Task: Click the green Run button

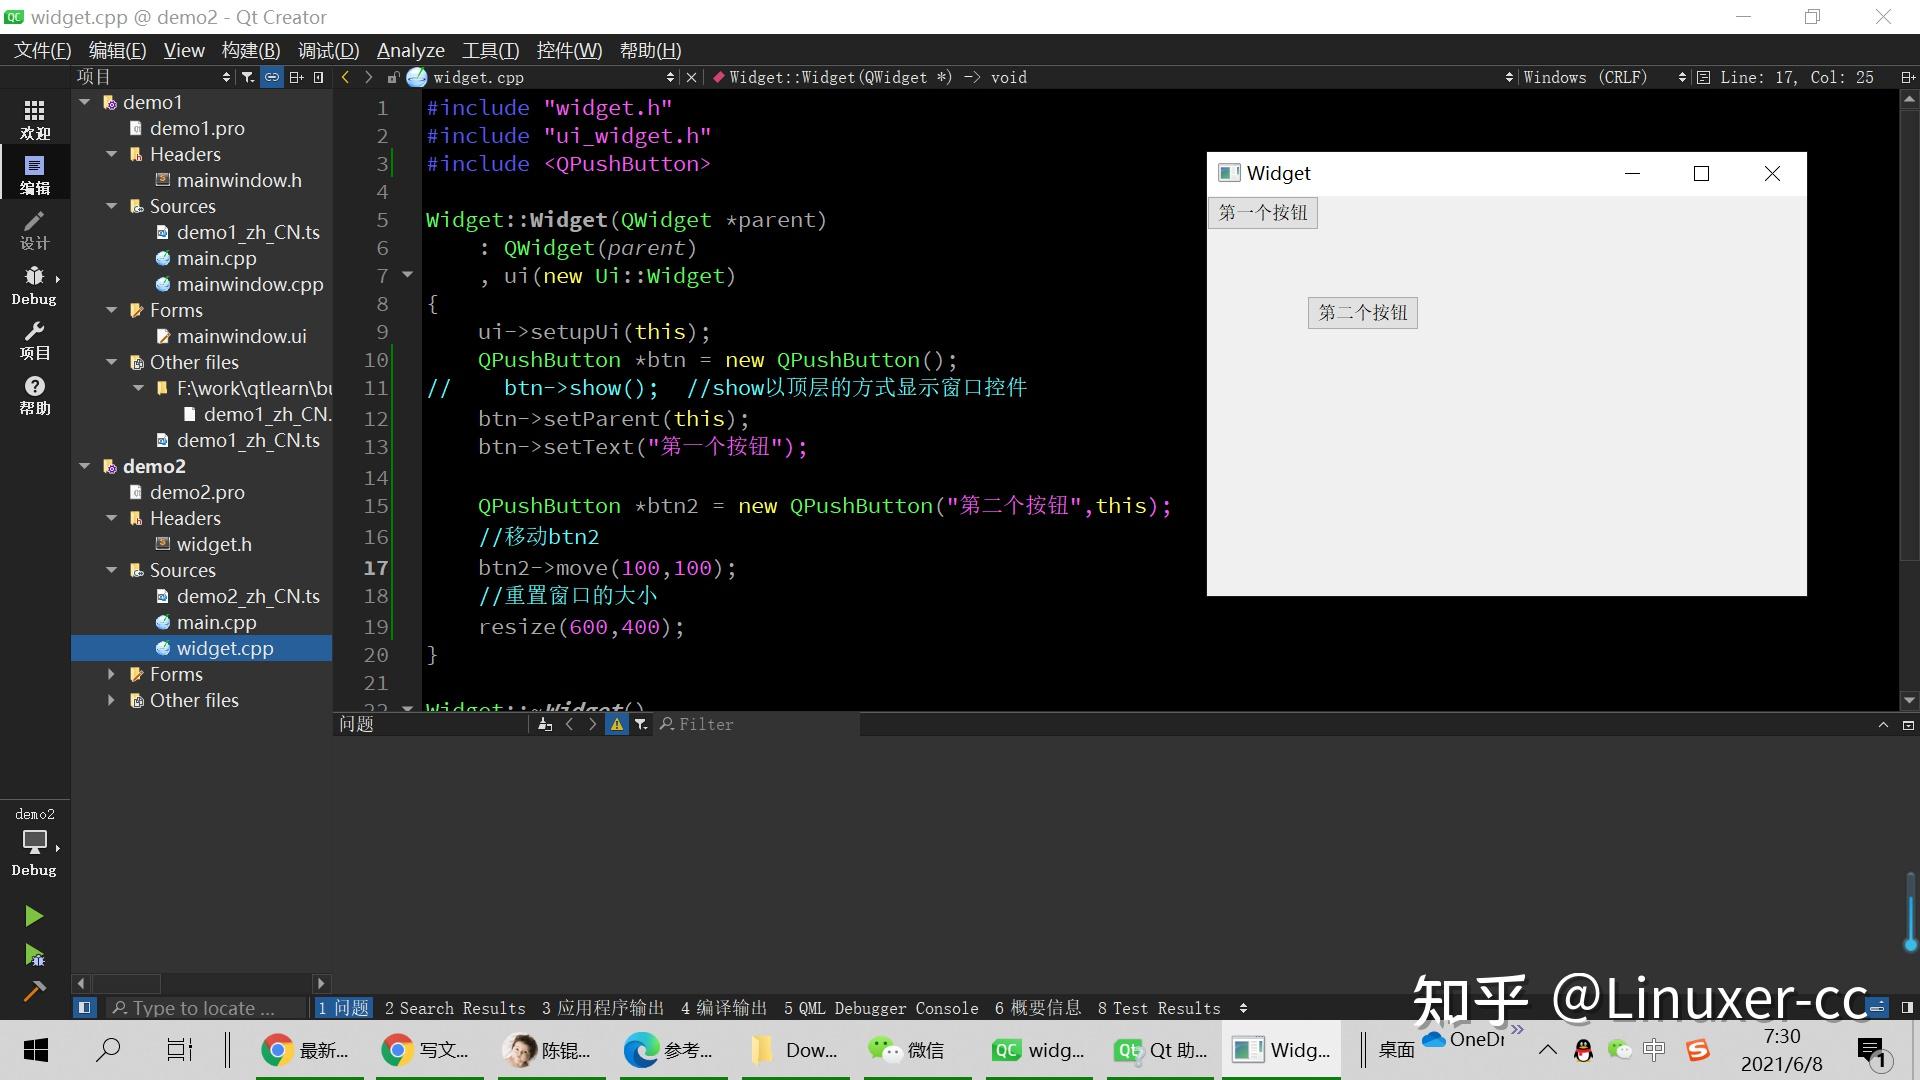Action: click(33, 916)
